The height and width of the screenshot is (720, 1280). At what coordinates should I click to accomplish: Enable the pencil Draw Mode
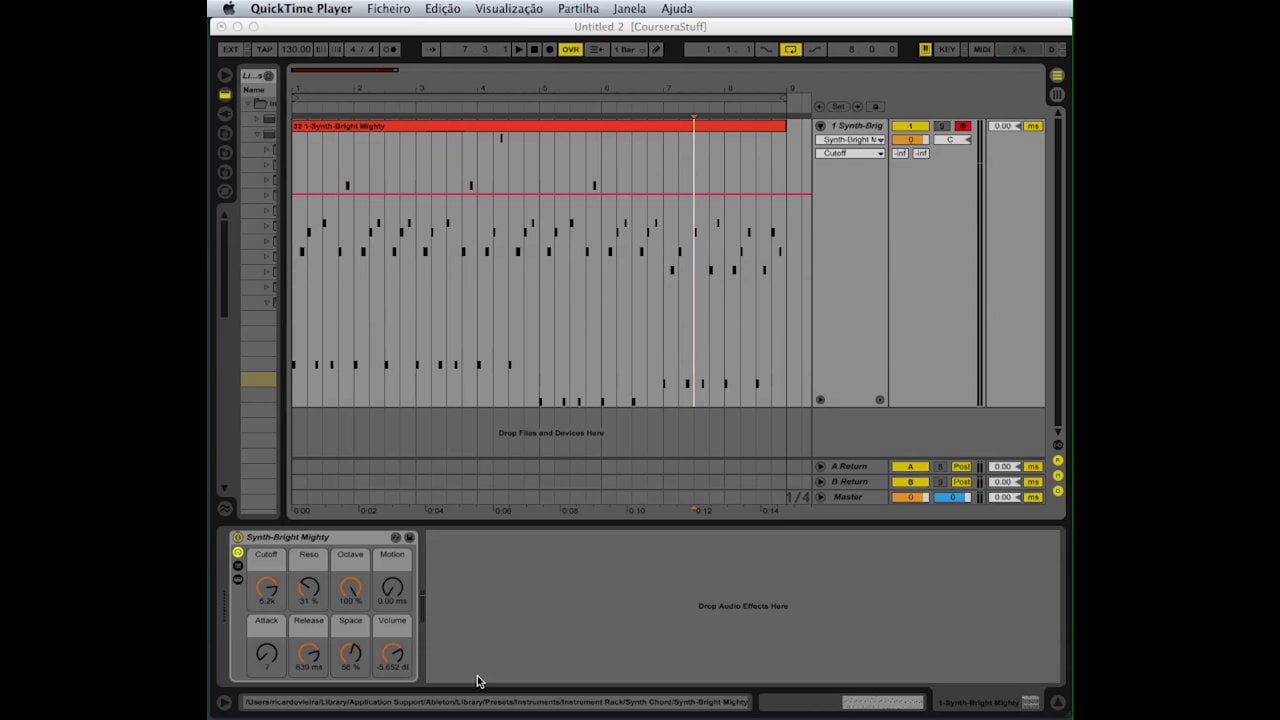click(656, 49)
